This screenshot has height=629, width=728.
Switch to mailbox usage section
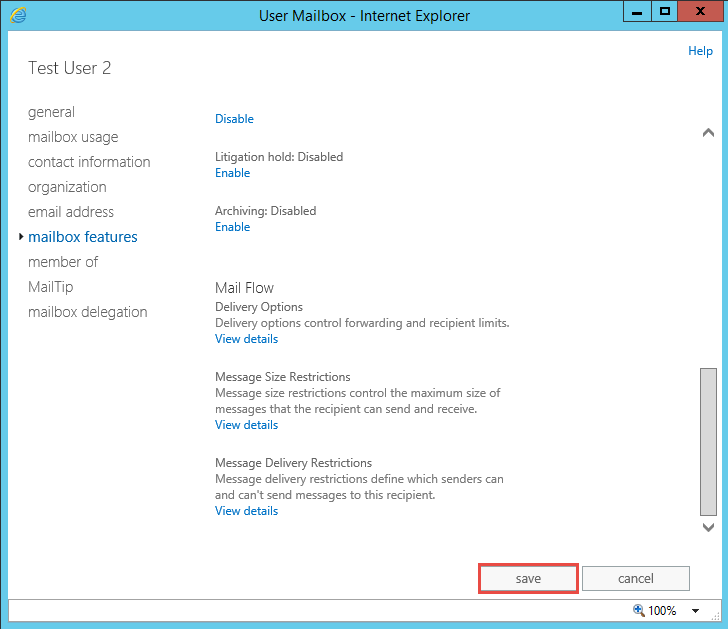coord(73,137)
